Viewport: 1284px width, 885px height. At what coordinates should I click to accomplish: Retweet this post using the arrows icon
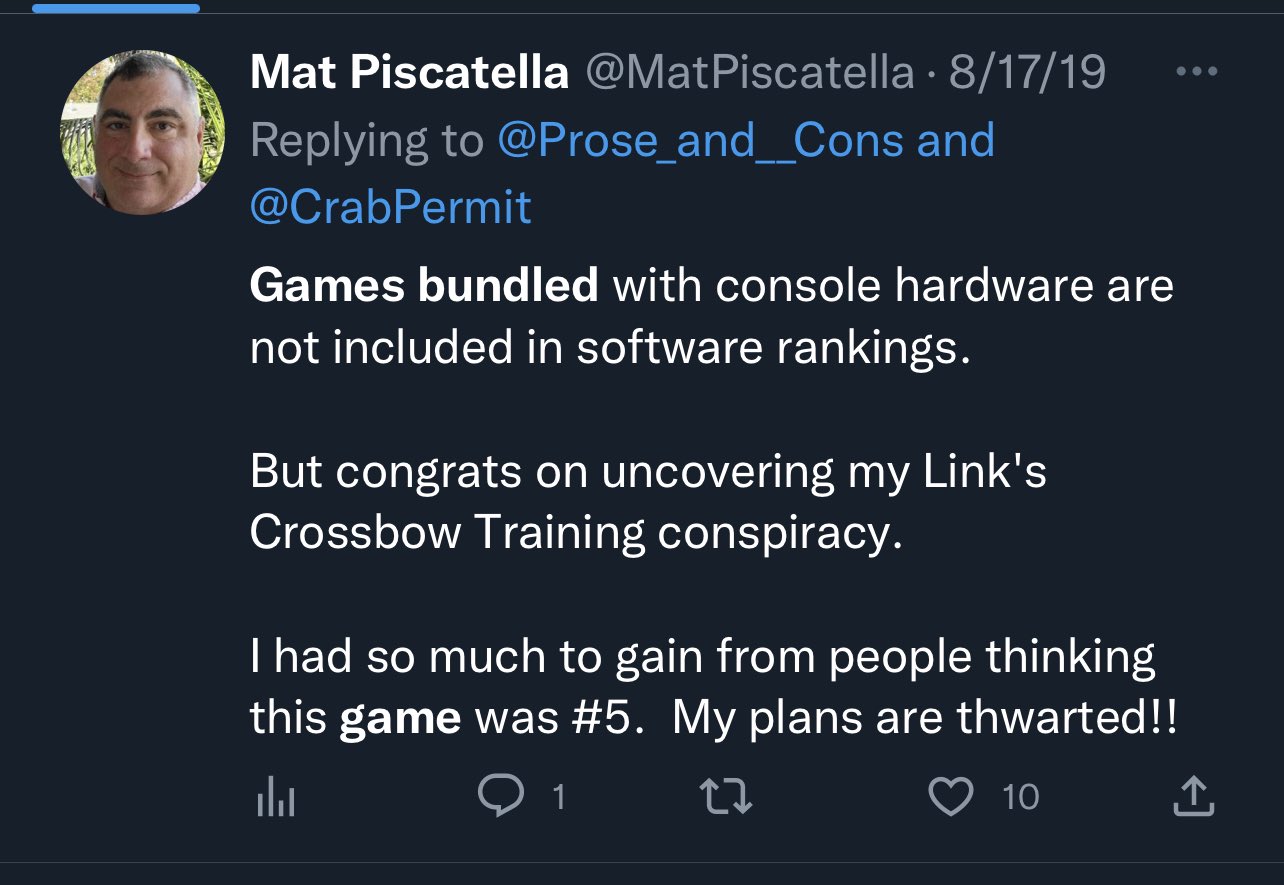point(725,797)
